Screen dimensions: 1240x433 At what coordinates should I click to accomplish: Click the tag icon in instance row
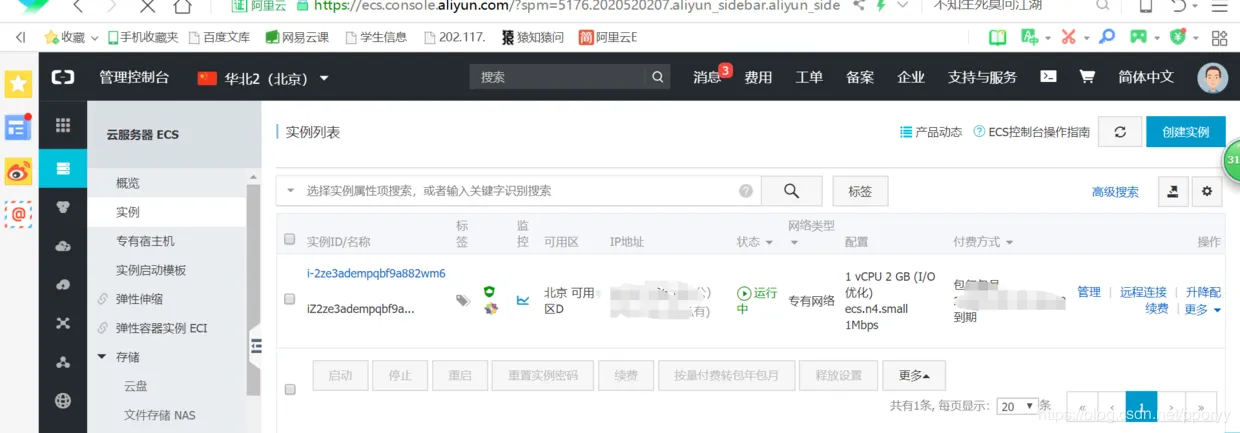click(x=462, y=300)
